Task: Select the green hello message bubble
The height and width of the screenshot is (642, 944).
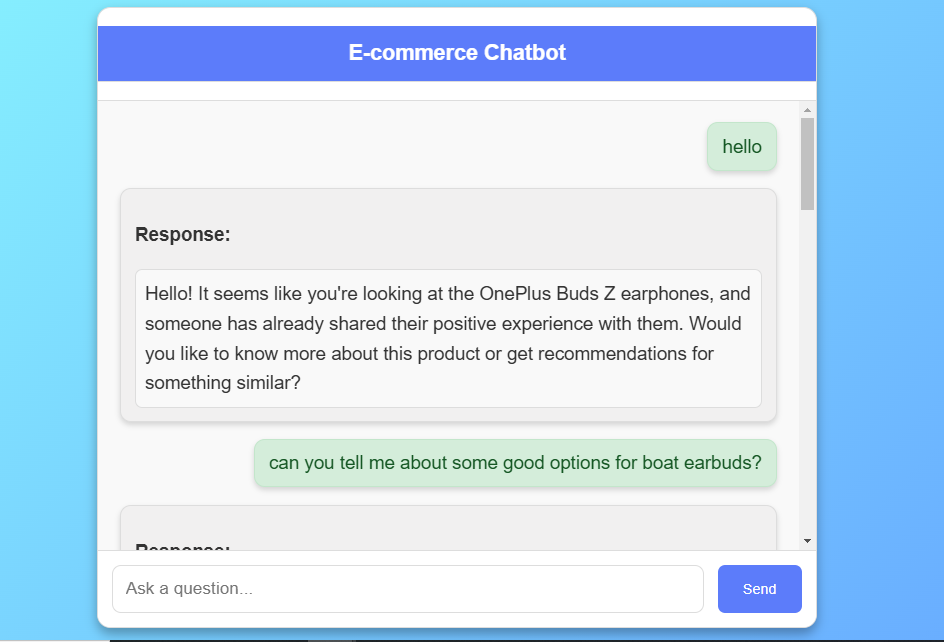Action: (741, 147)
